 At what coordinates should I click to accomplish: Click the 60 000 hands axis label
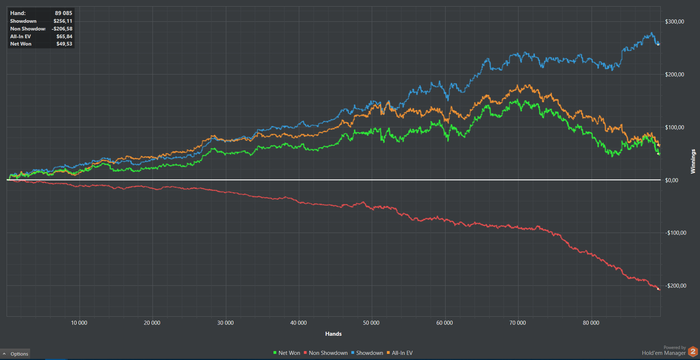coord(445,322)
